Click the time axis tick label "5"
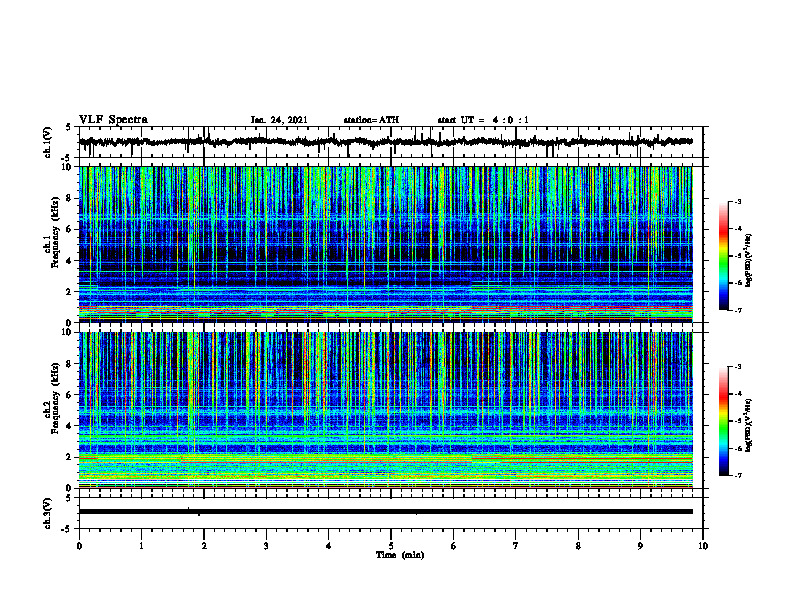Image resolution: width=792 pixels, height=612 pixels. click(x=391, y=546)
